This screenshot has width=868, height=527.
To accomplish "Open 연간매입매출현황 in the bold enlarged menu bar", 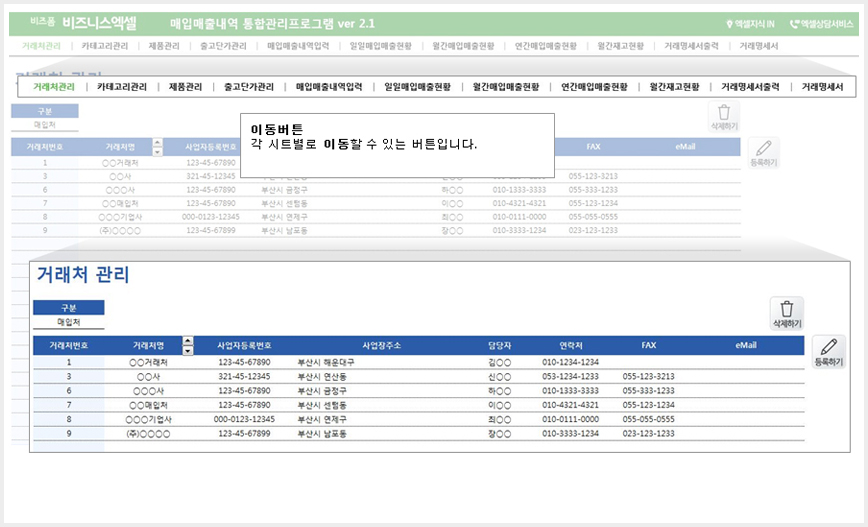I will click(x=595, y=87).
